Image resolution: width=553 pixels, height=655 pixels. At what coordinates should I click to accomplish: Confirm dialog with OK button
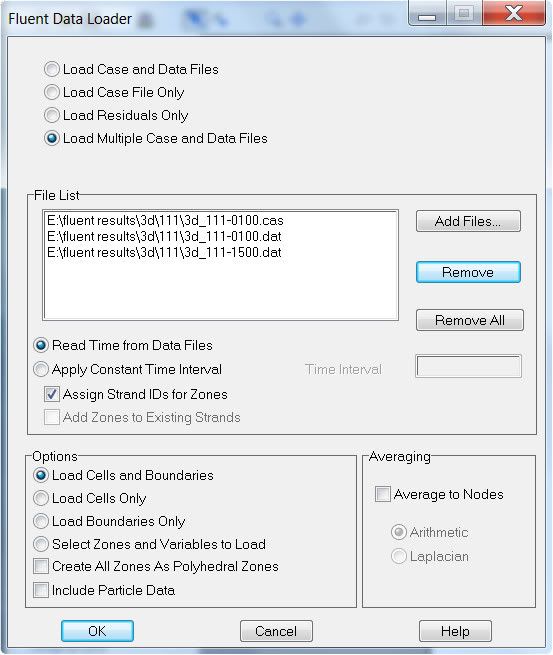tap(97, 631)
